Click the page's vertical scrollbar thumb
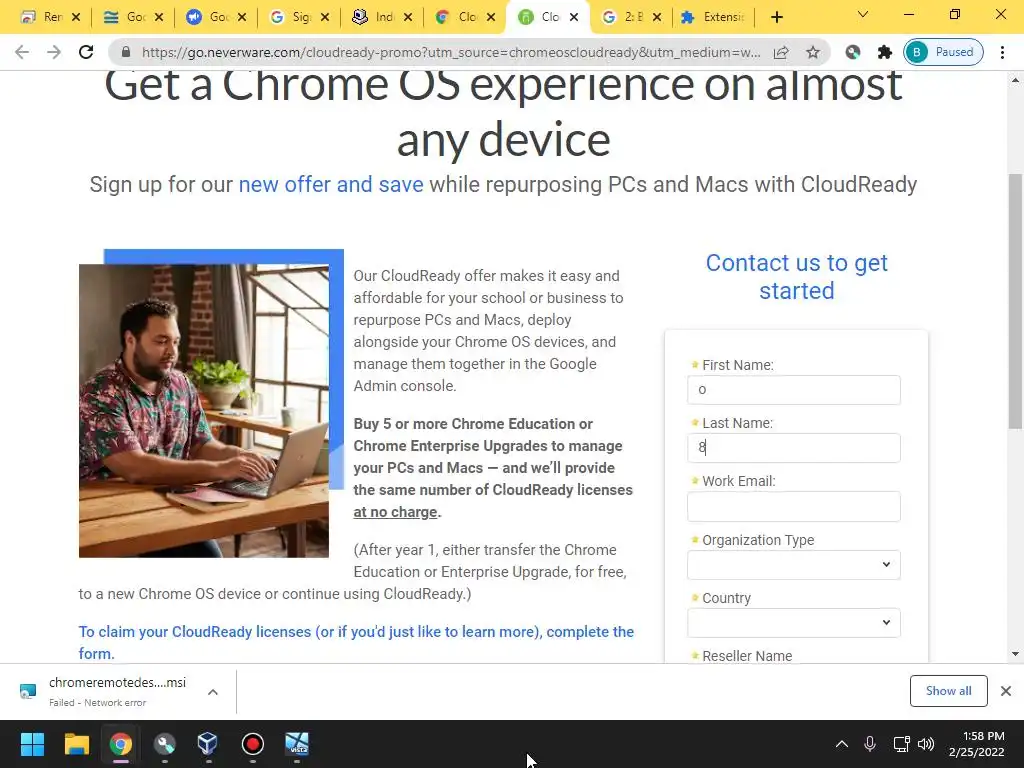Screen dimensions: 1024x768 click(1015, 301)
